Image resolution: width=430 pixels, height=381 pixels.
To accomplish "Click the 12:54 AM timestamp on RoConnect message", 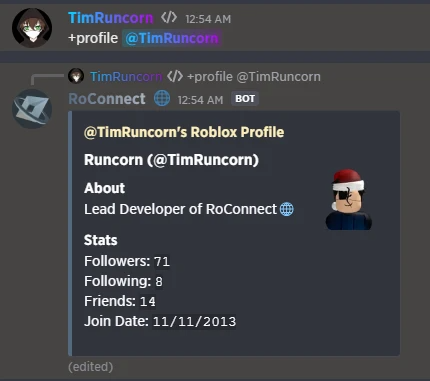I will coord(200,100).
